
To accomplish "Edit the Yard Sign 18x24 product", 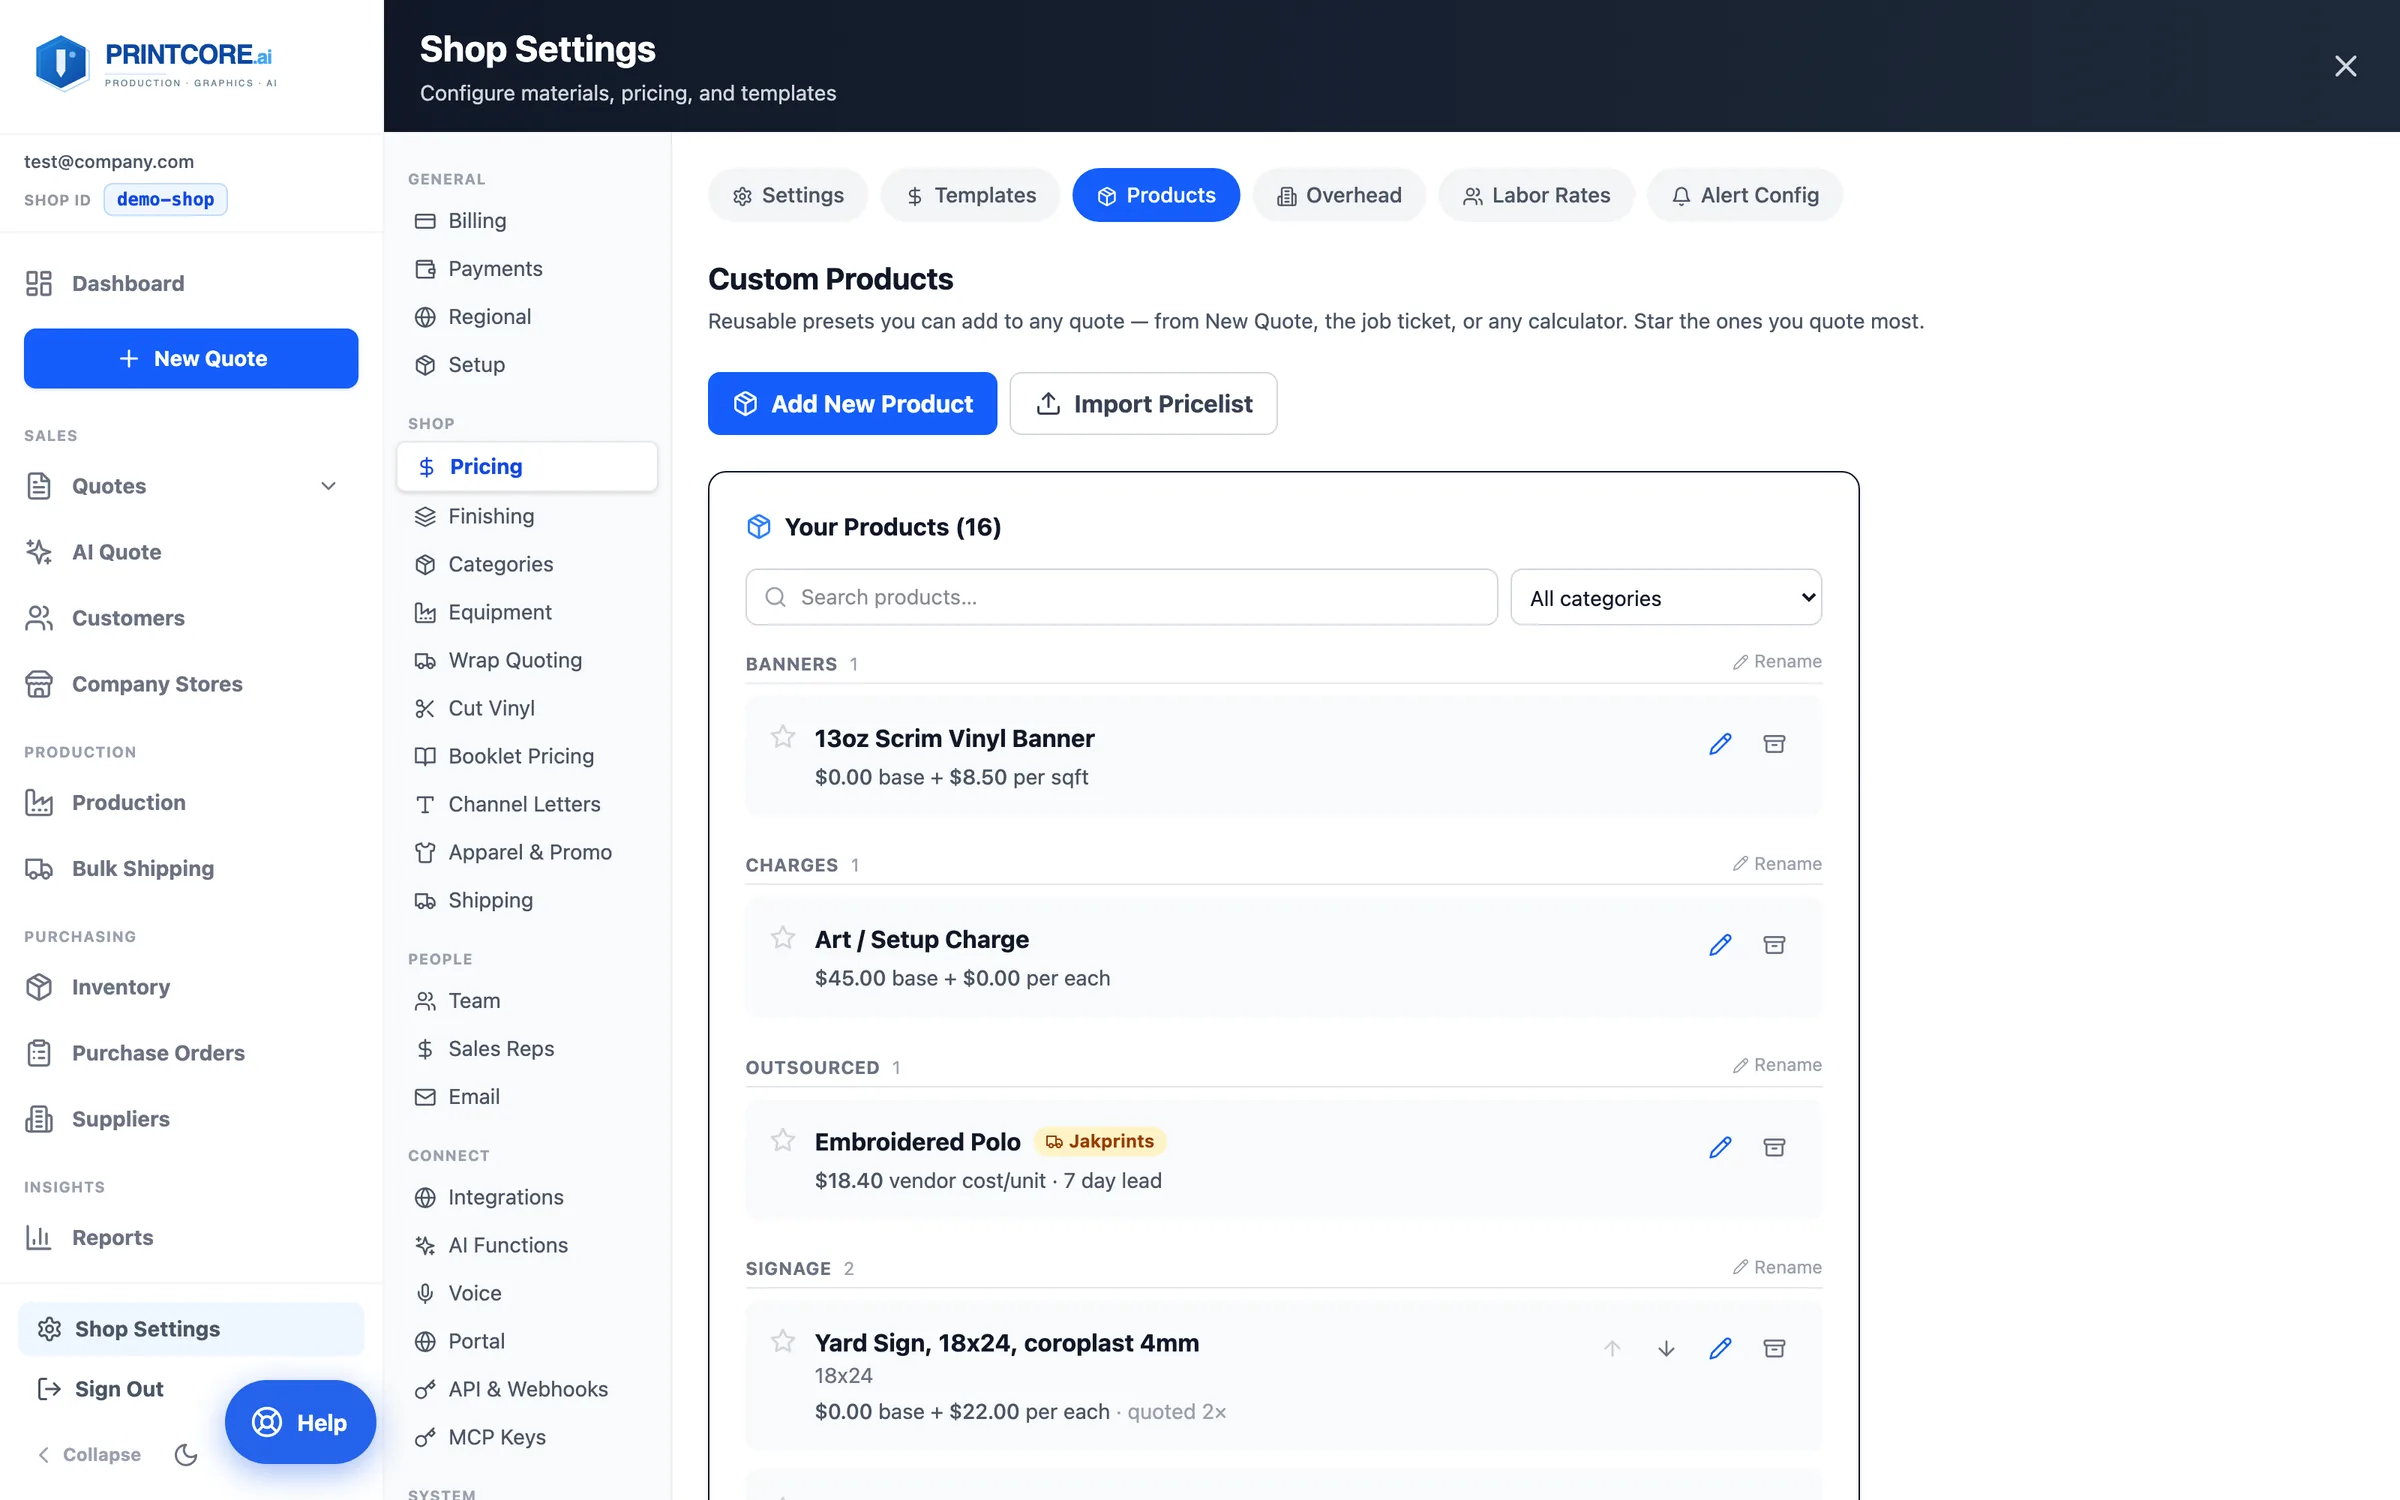I will tap(1720, 1348).
